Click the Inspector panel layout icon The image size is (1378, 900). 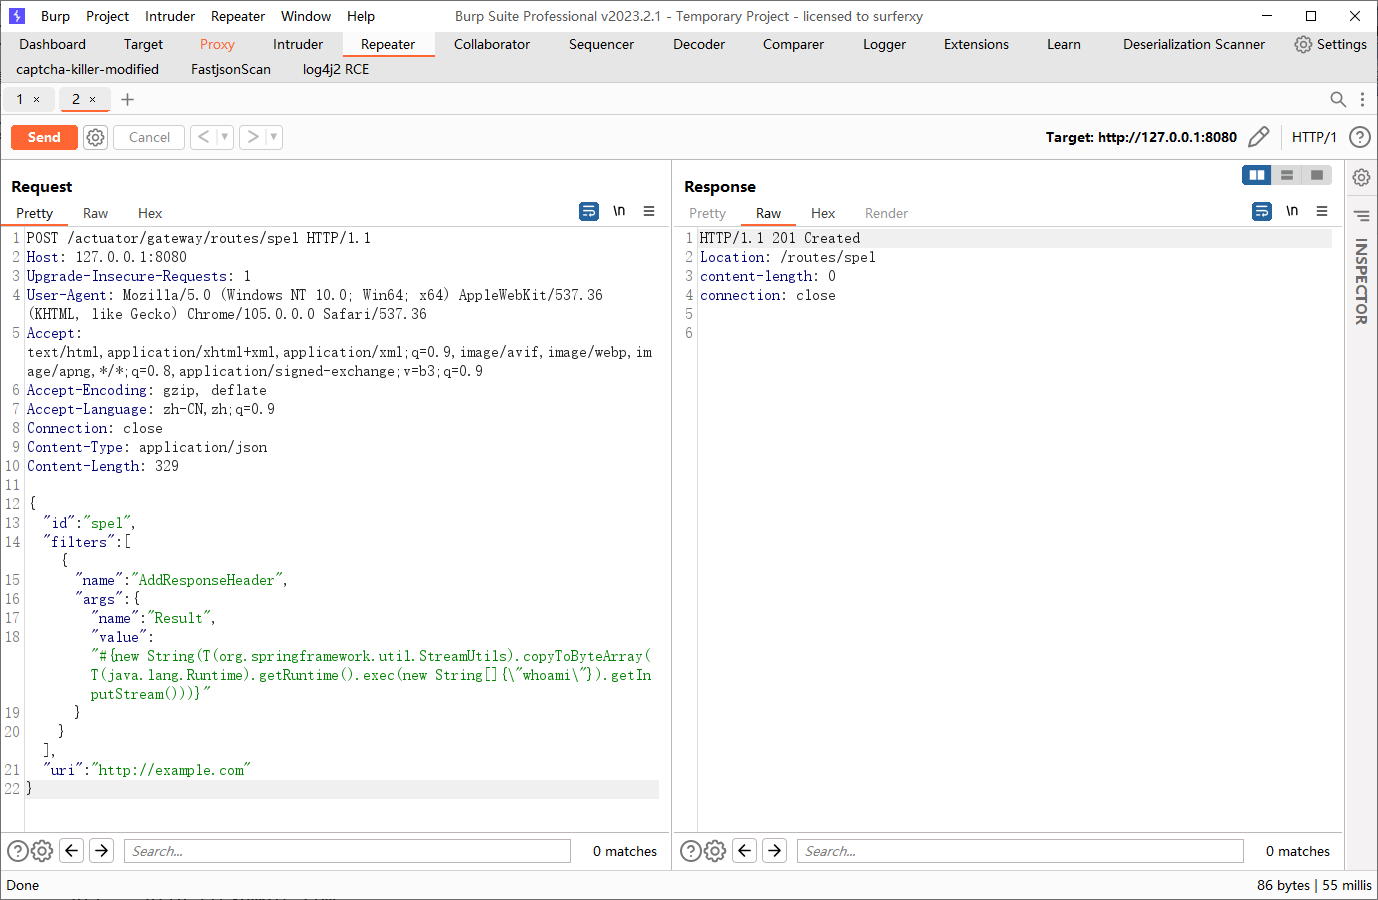1361,215
